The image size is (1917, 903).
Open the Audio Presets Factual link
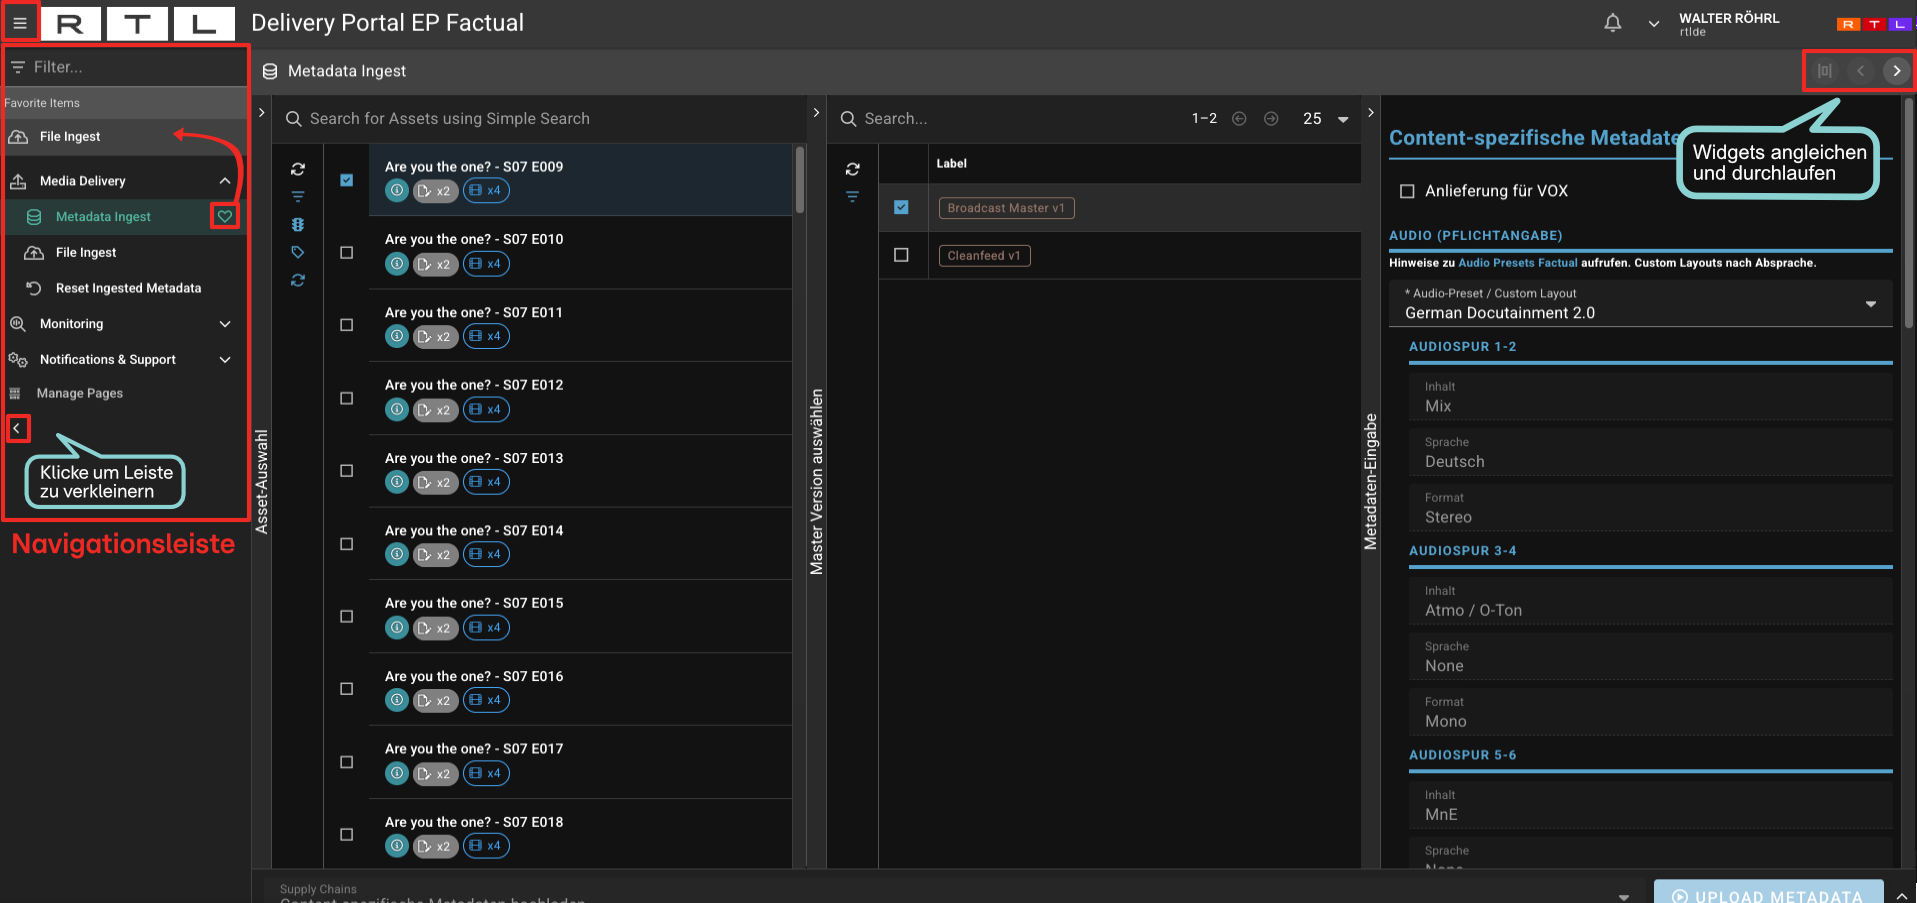1517,263
